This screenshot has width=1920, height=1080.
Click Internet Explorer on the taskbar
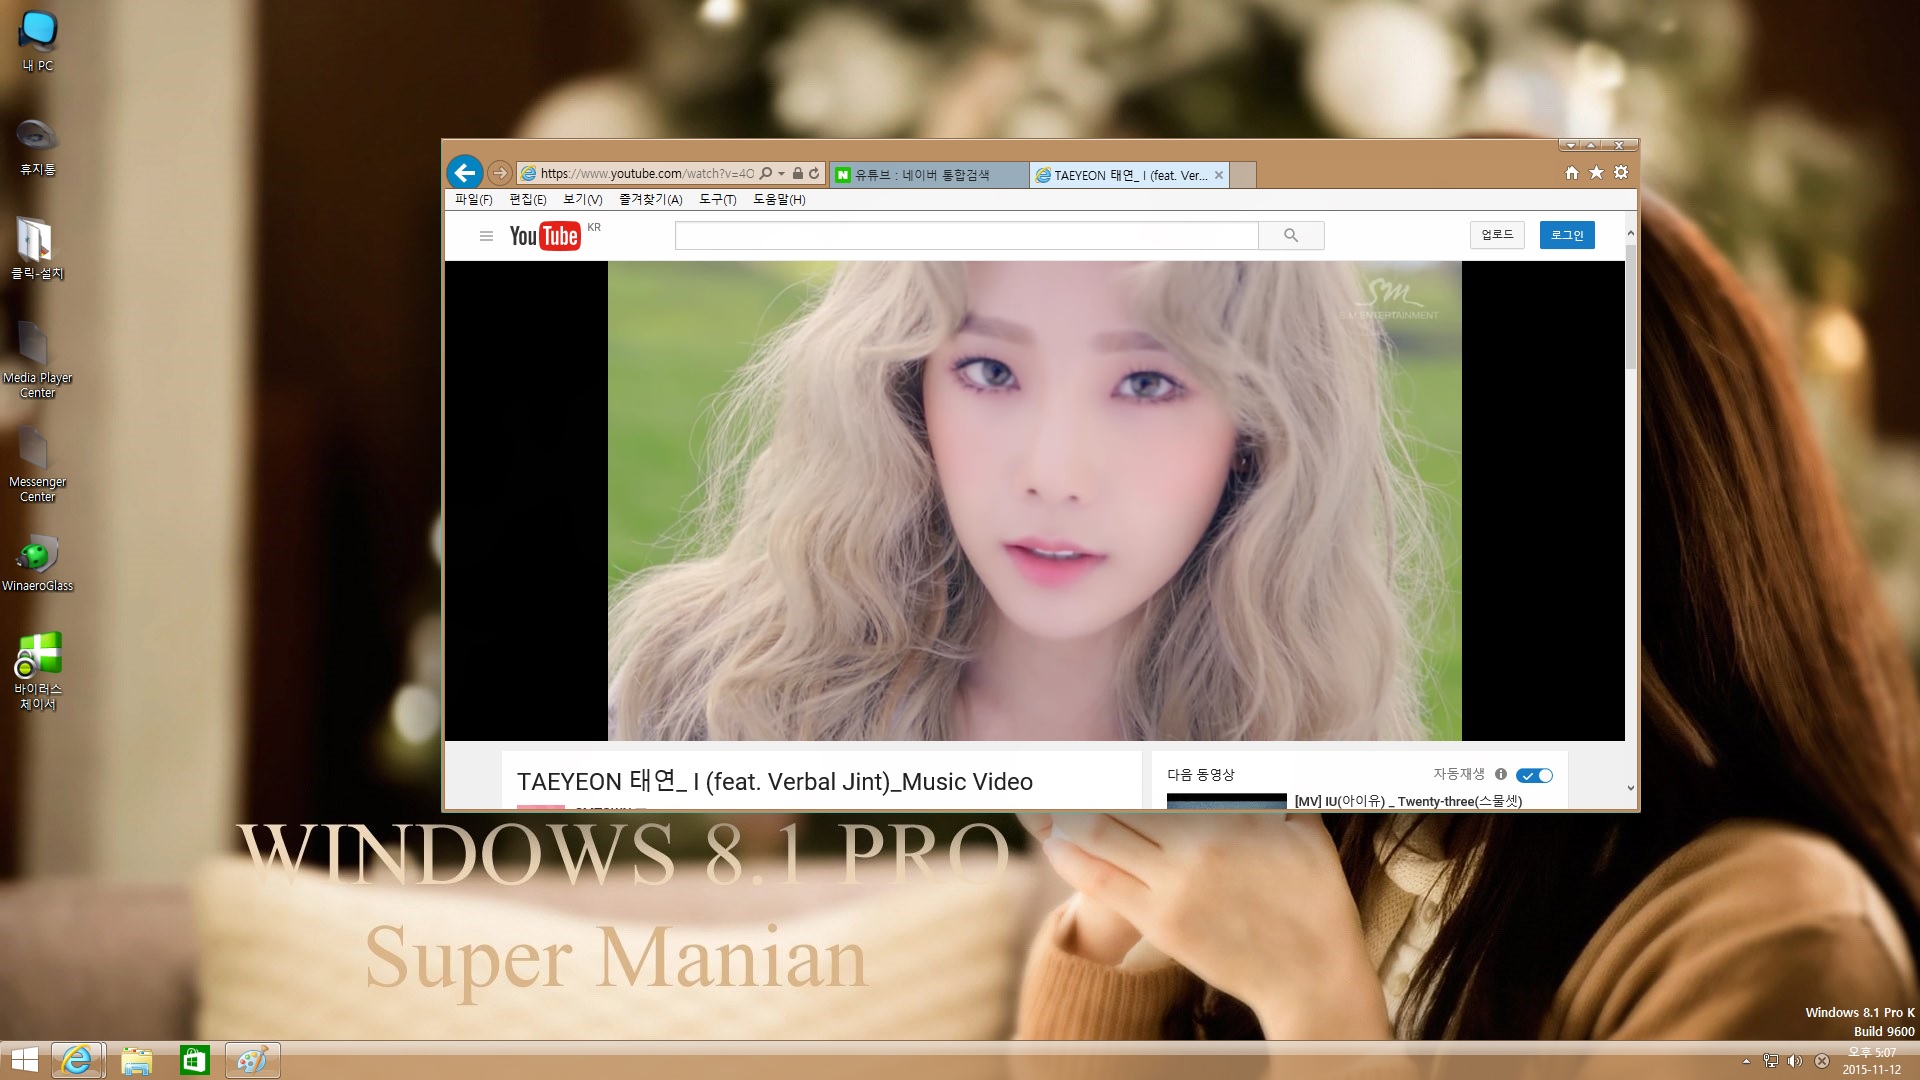point(77,1060)
